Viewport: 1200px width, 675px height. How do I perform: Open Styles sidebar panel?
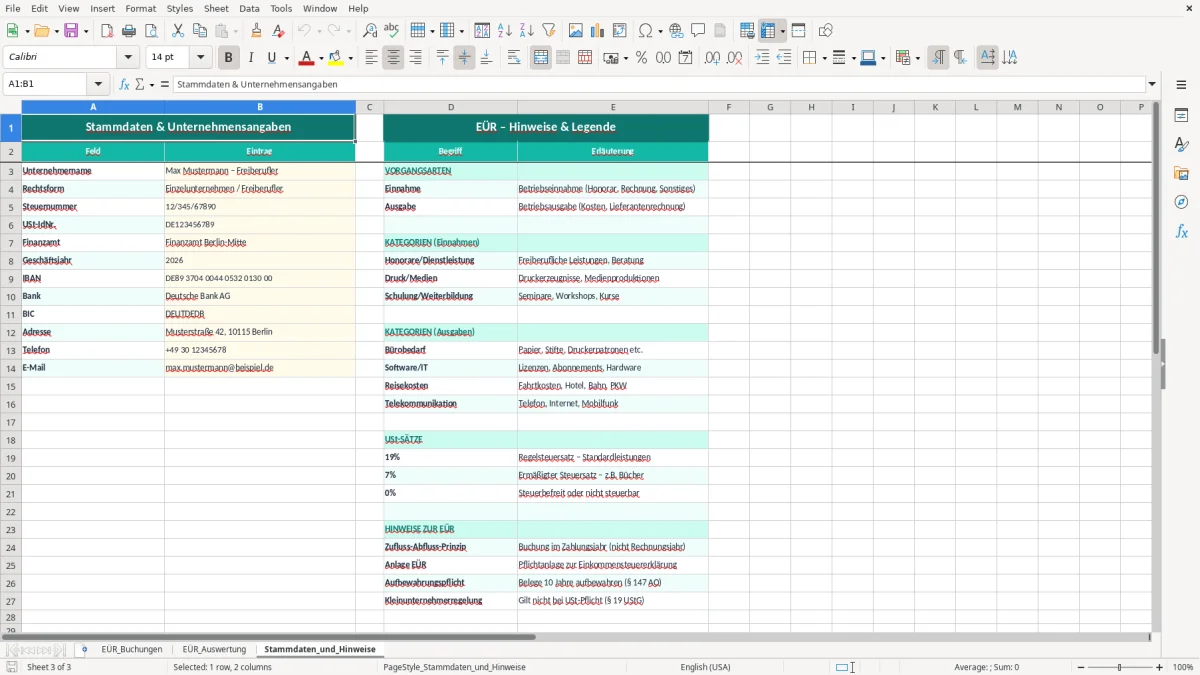pos(1181,144)
